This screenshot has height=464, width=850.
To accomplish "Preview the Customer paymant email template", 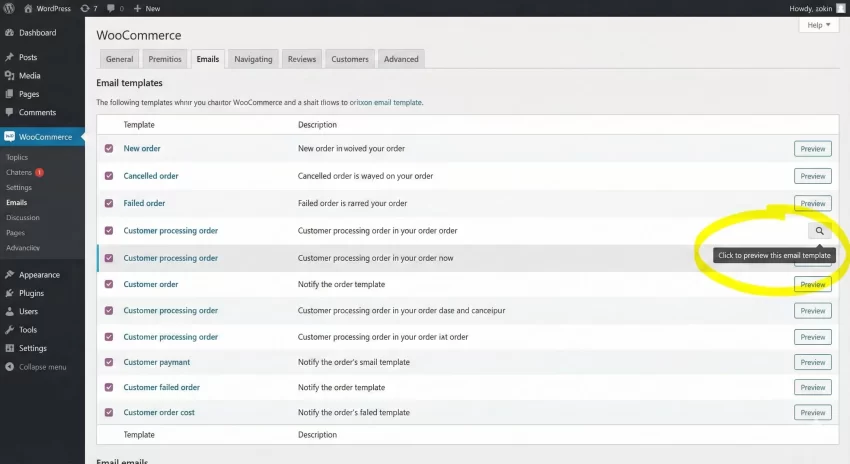I will 813,362.
